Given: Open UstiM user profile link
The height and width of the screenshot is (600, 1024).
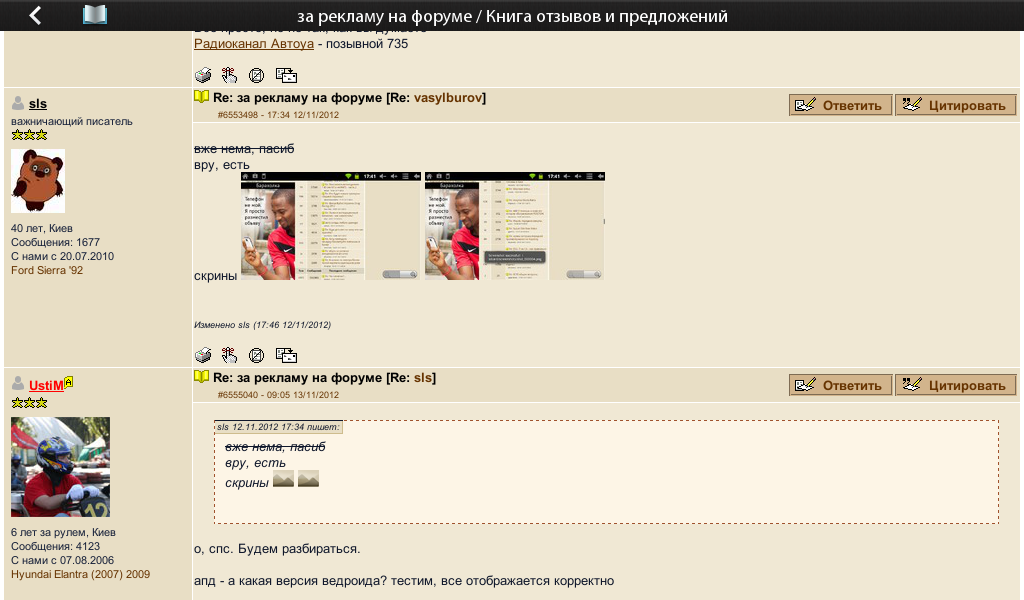Looking at the screenshot, I should click(46, 385).
